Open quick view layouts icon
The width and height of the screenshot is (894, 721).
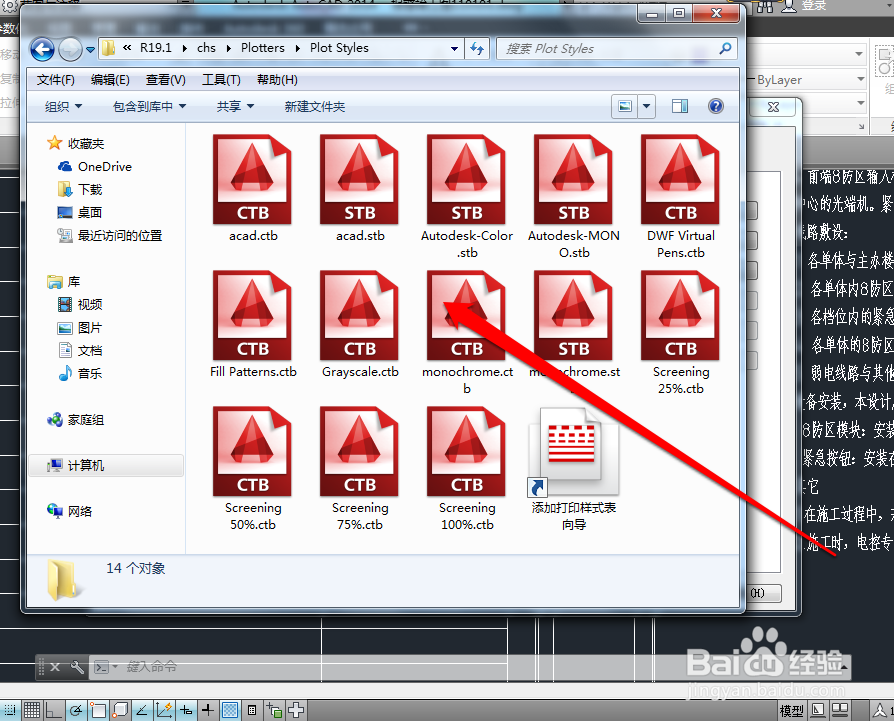pyautogui.click(x=818, y=710)
